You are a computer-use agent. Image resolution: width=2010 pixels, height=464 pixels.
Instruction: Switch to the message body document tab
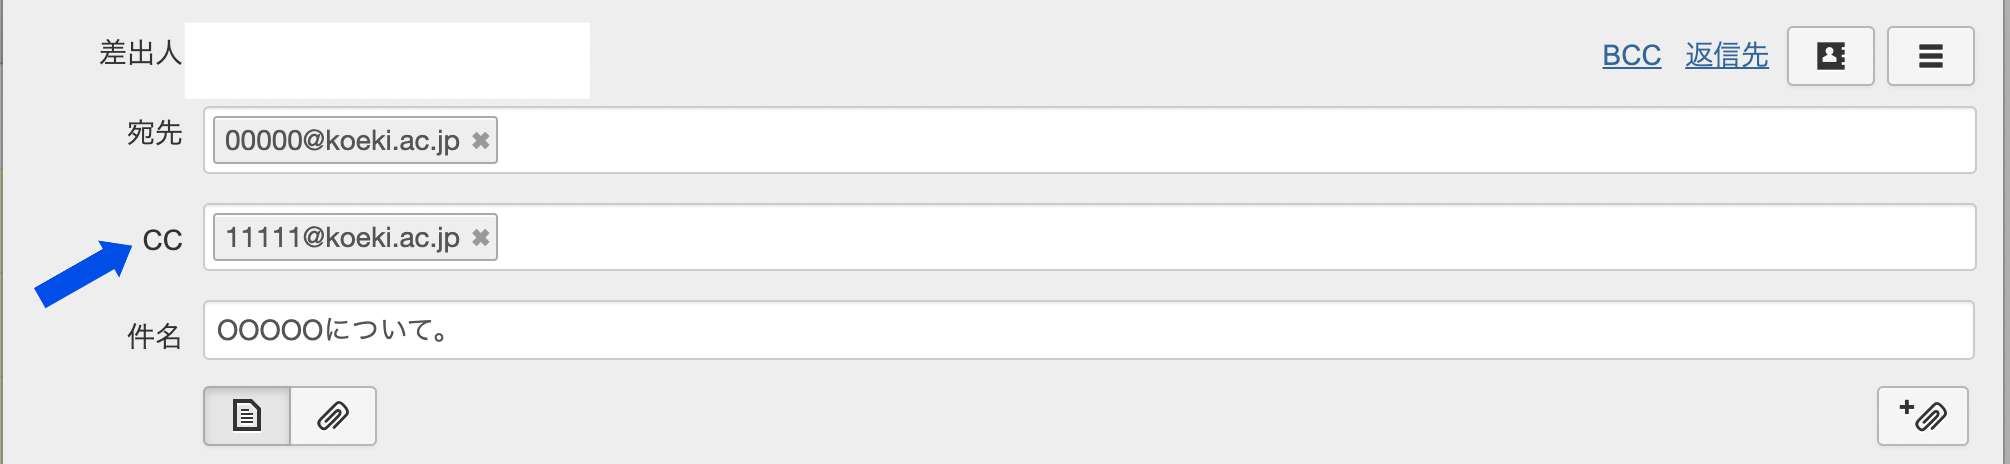coord(247,415)
